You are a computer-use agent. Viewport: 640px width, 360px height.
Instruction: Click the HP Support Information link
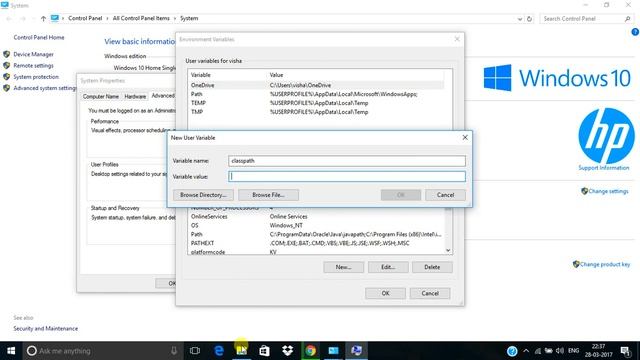[604, 168]
